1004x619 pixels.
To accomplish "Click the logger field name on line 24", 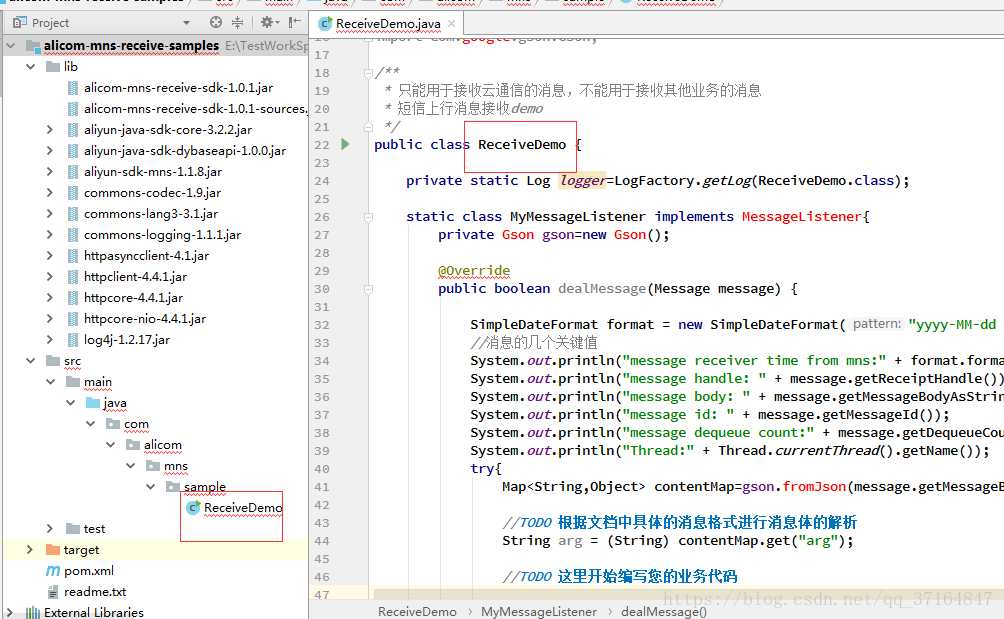I will (x=582, y=181).
